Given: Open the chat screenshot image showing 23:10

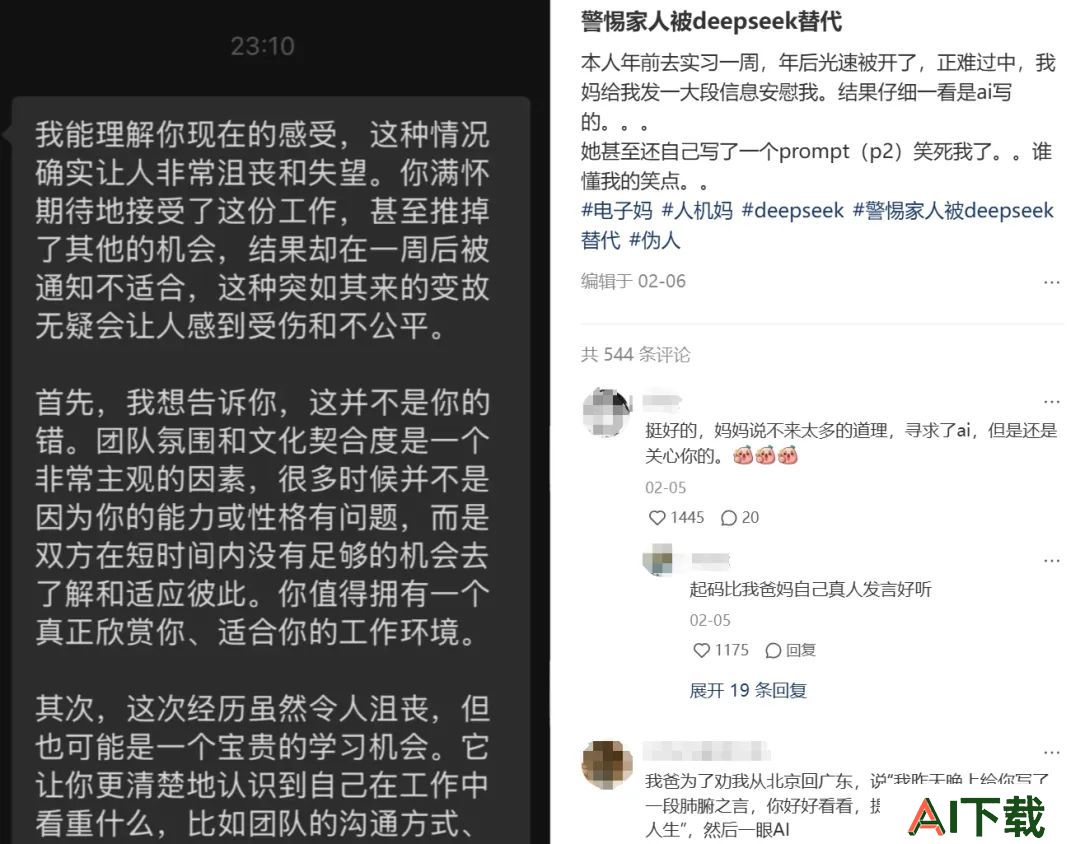Looking at the screenshot, I should pyautogui.click(x=275, y=422).
